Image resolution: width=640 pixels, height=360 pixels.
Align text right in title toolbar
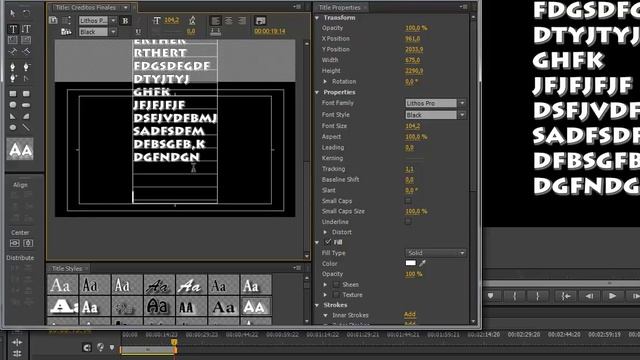[242, 20]
